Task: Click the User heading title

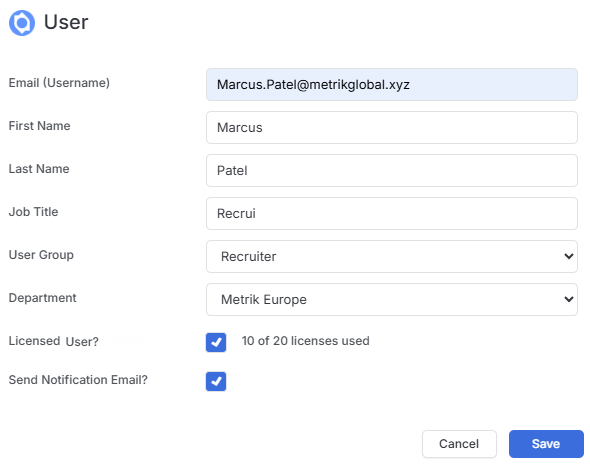Action: tap(66, 22)
